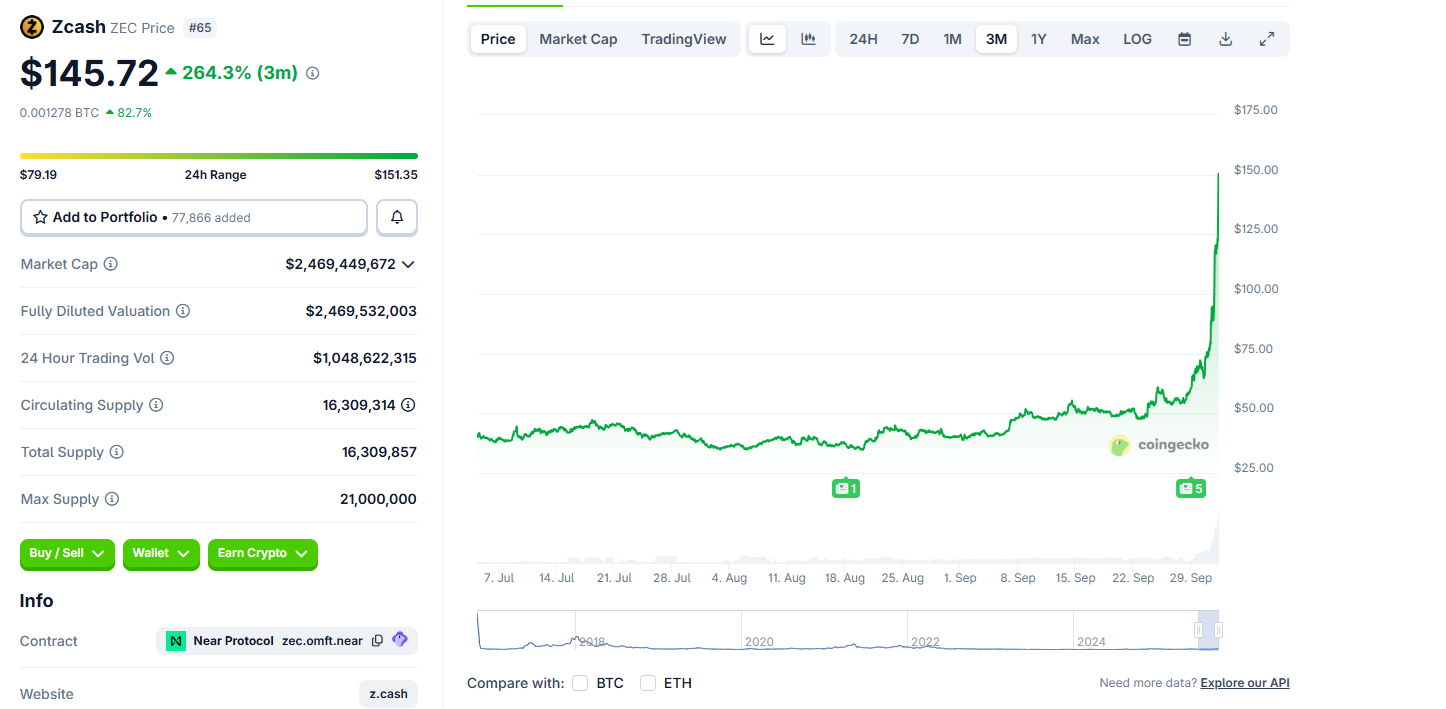This screenshot has width=1446, height=709.
Task: Click the price alert bell icon
Action: [x=397, y=217]
